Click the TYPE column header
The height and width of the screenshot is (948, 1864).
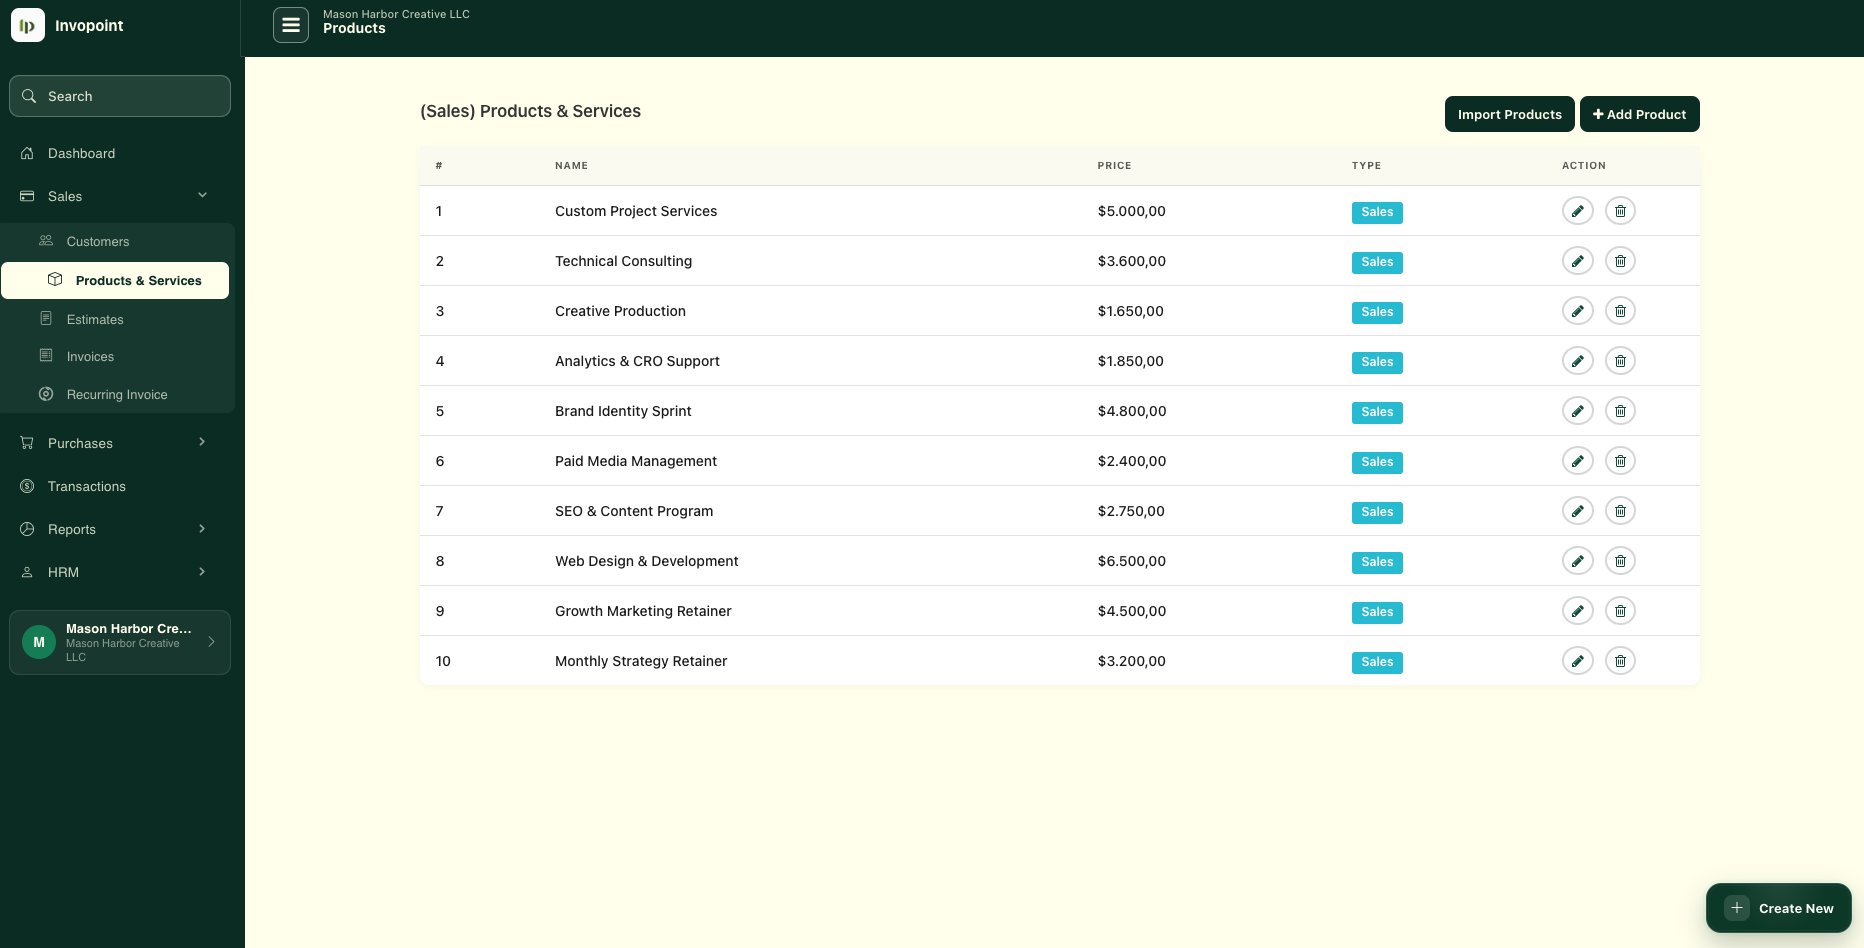click(1366, 166)
